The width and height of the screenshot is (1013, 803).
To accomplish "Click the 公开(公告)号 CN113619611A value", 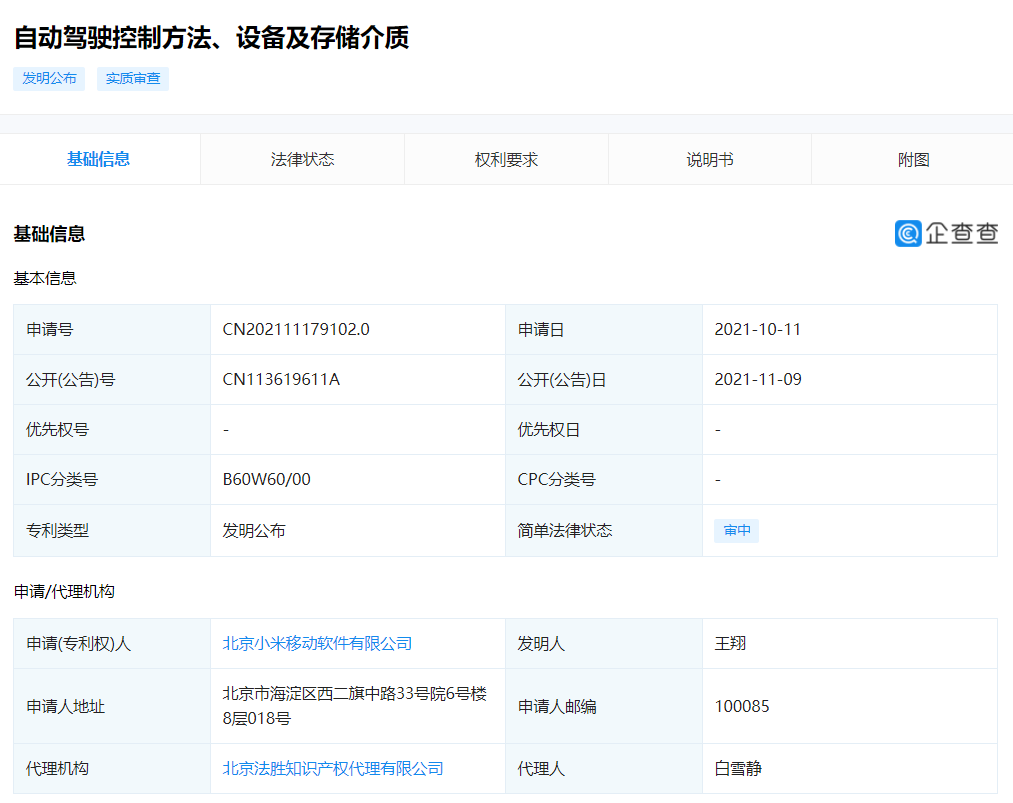I will click(281, 379).
